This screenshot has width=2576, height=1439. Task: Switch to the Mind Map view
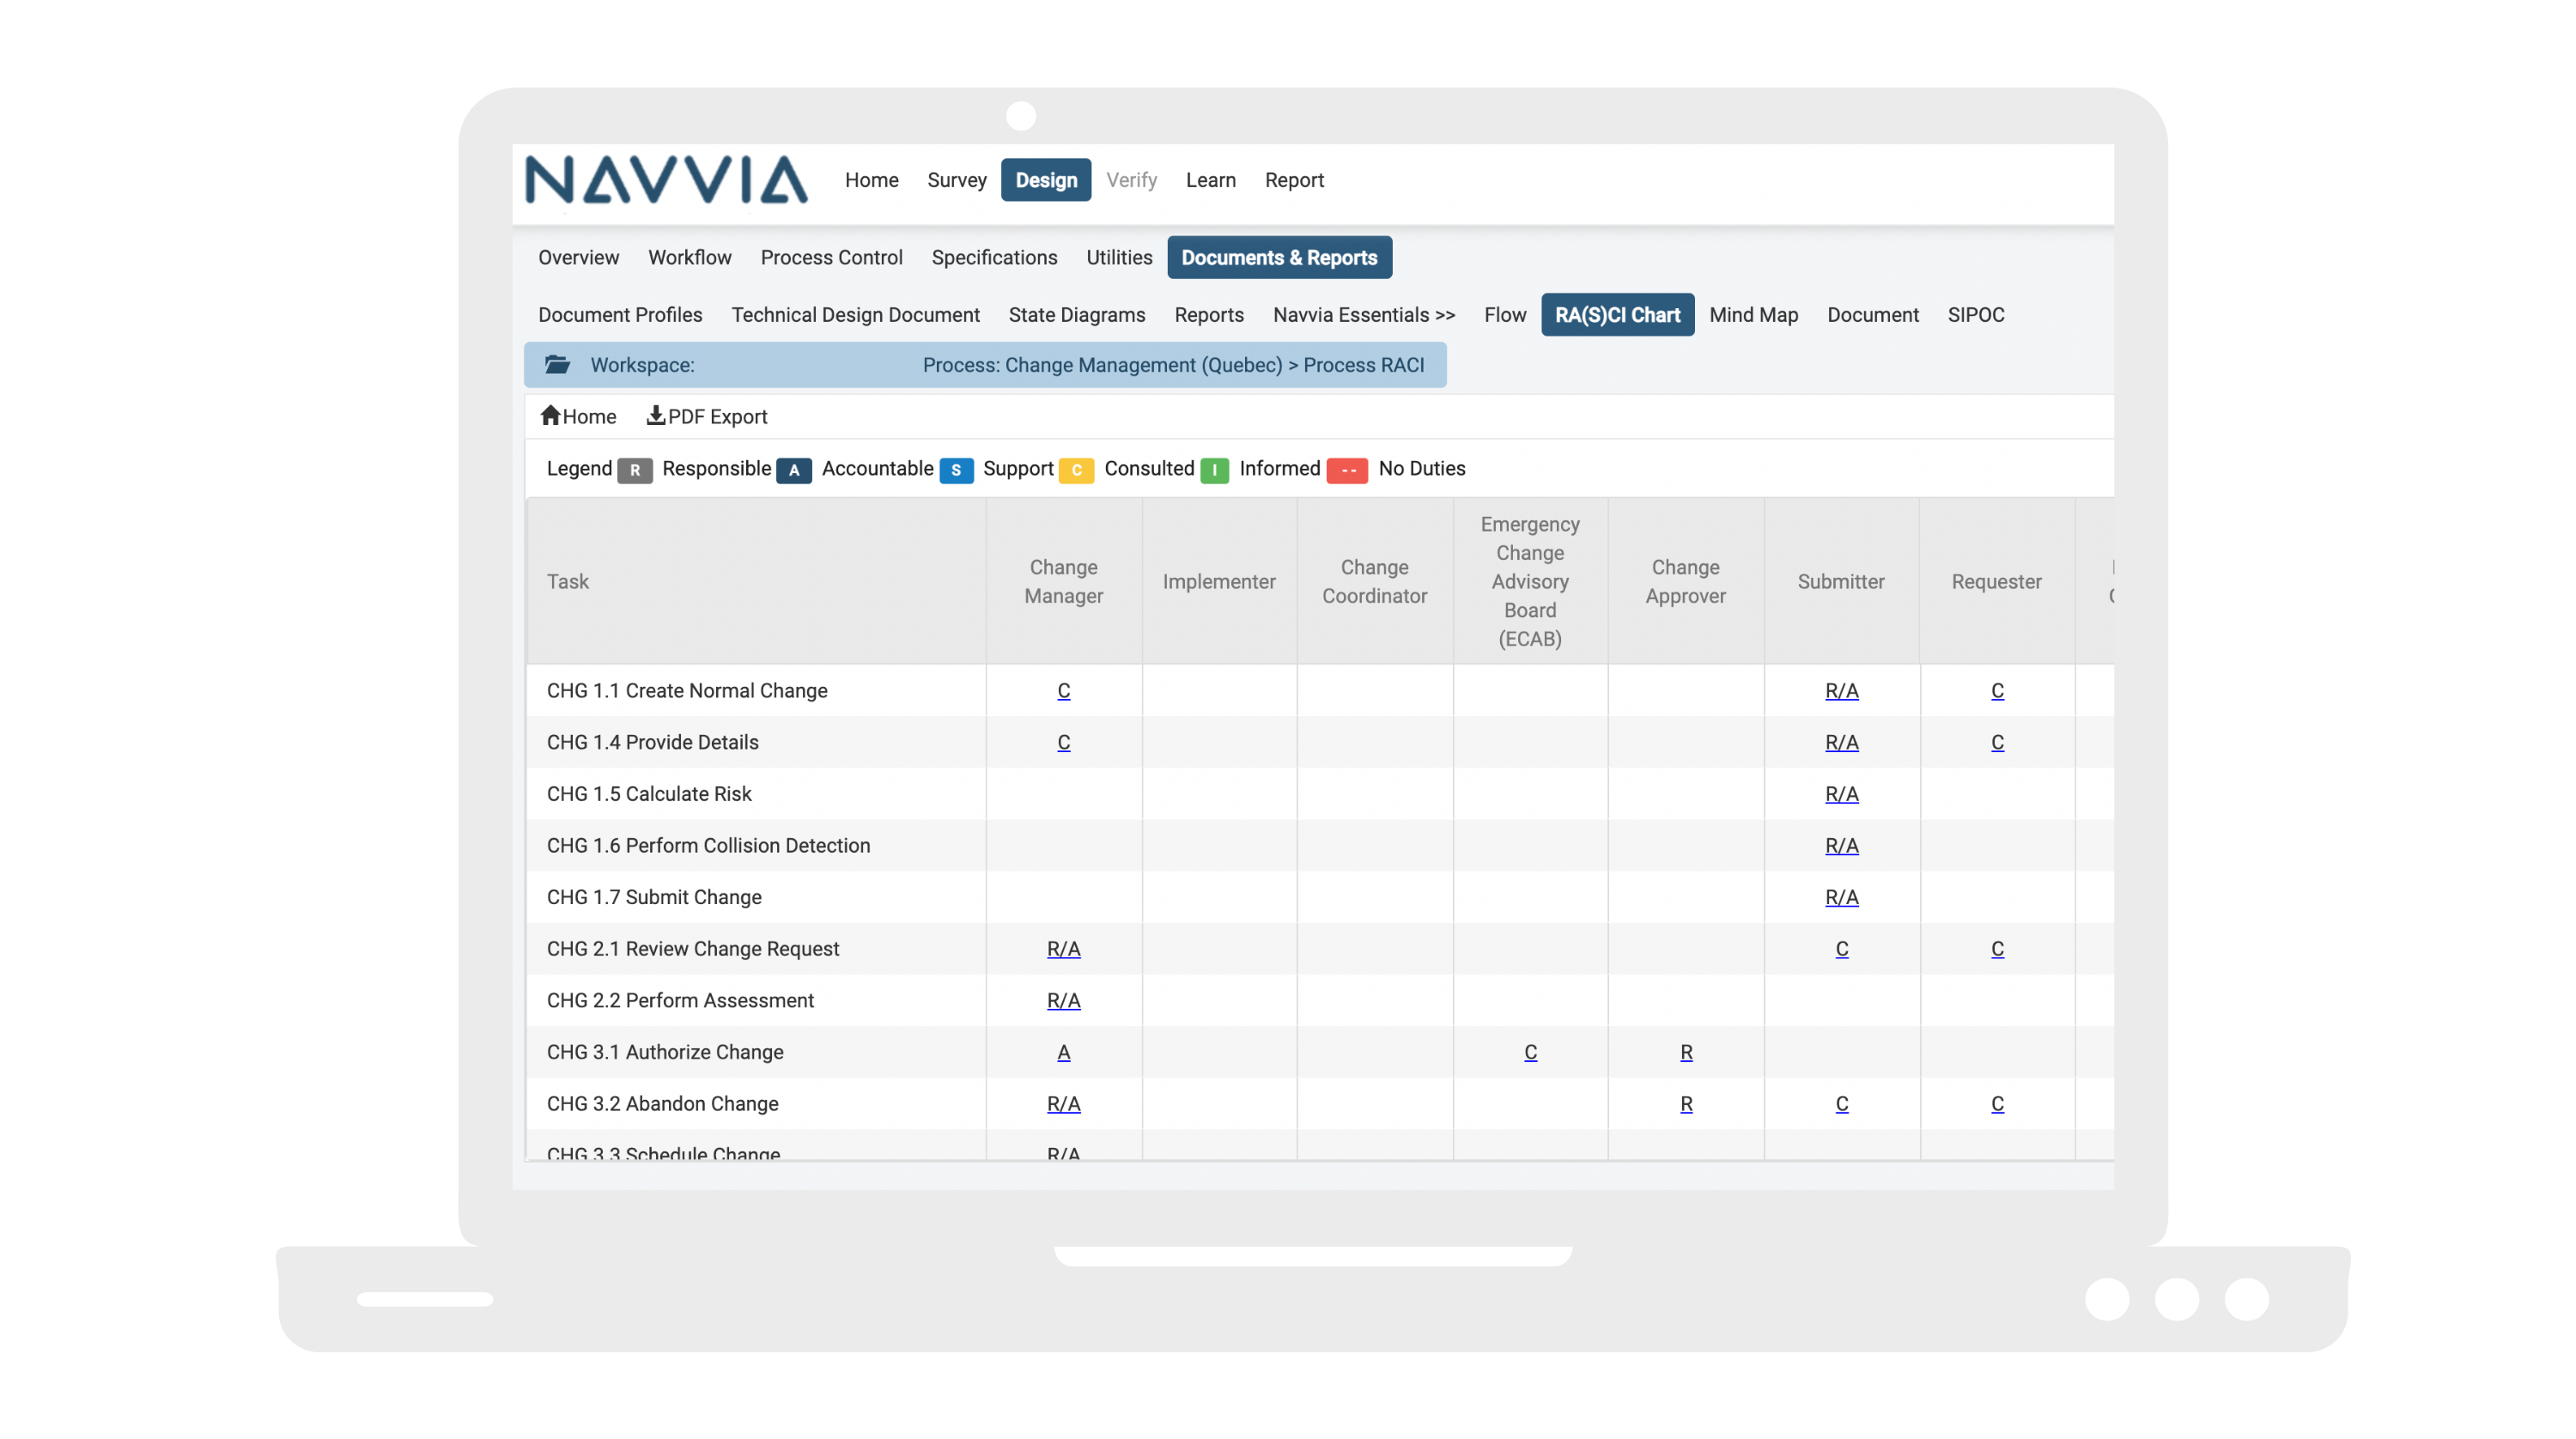1753,315
